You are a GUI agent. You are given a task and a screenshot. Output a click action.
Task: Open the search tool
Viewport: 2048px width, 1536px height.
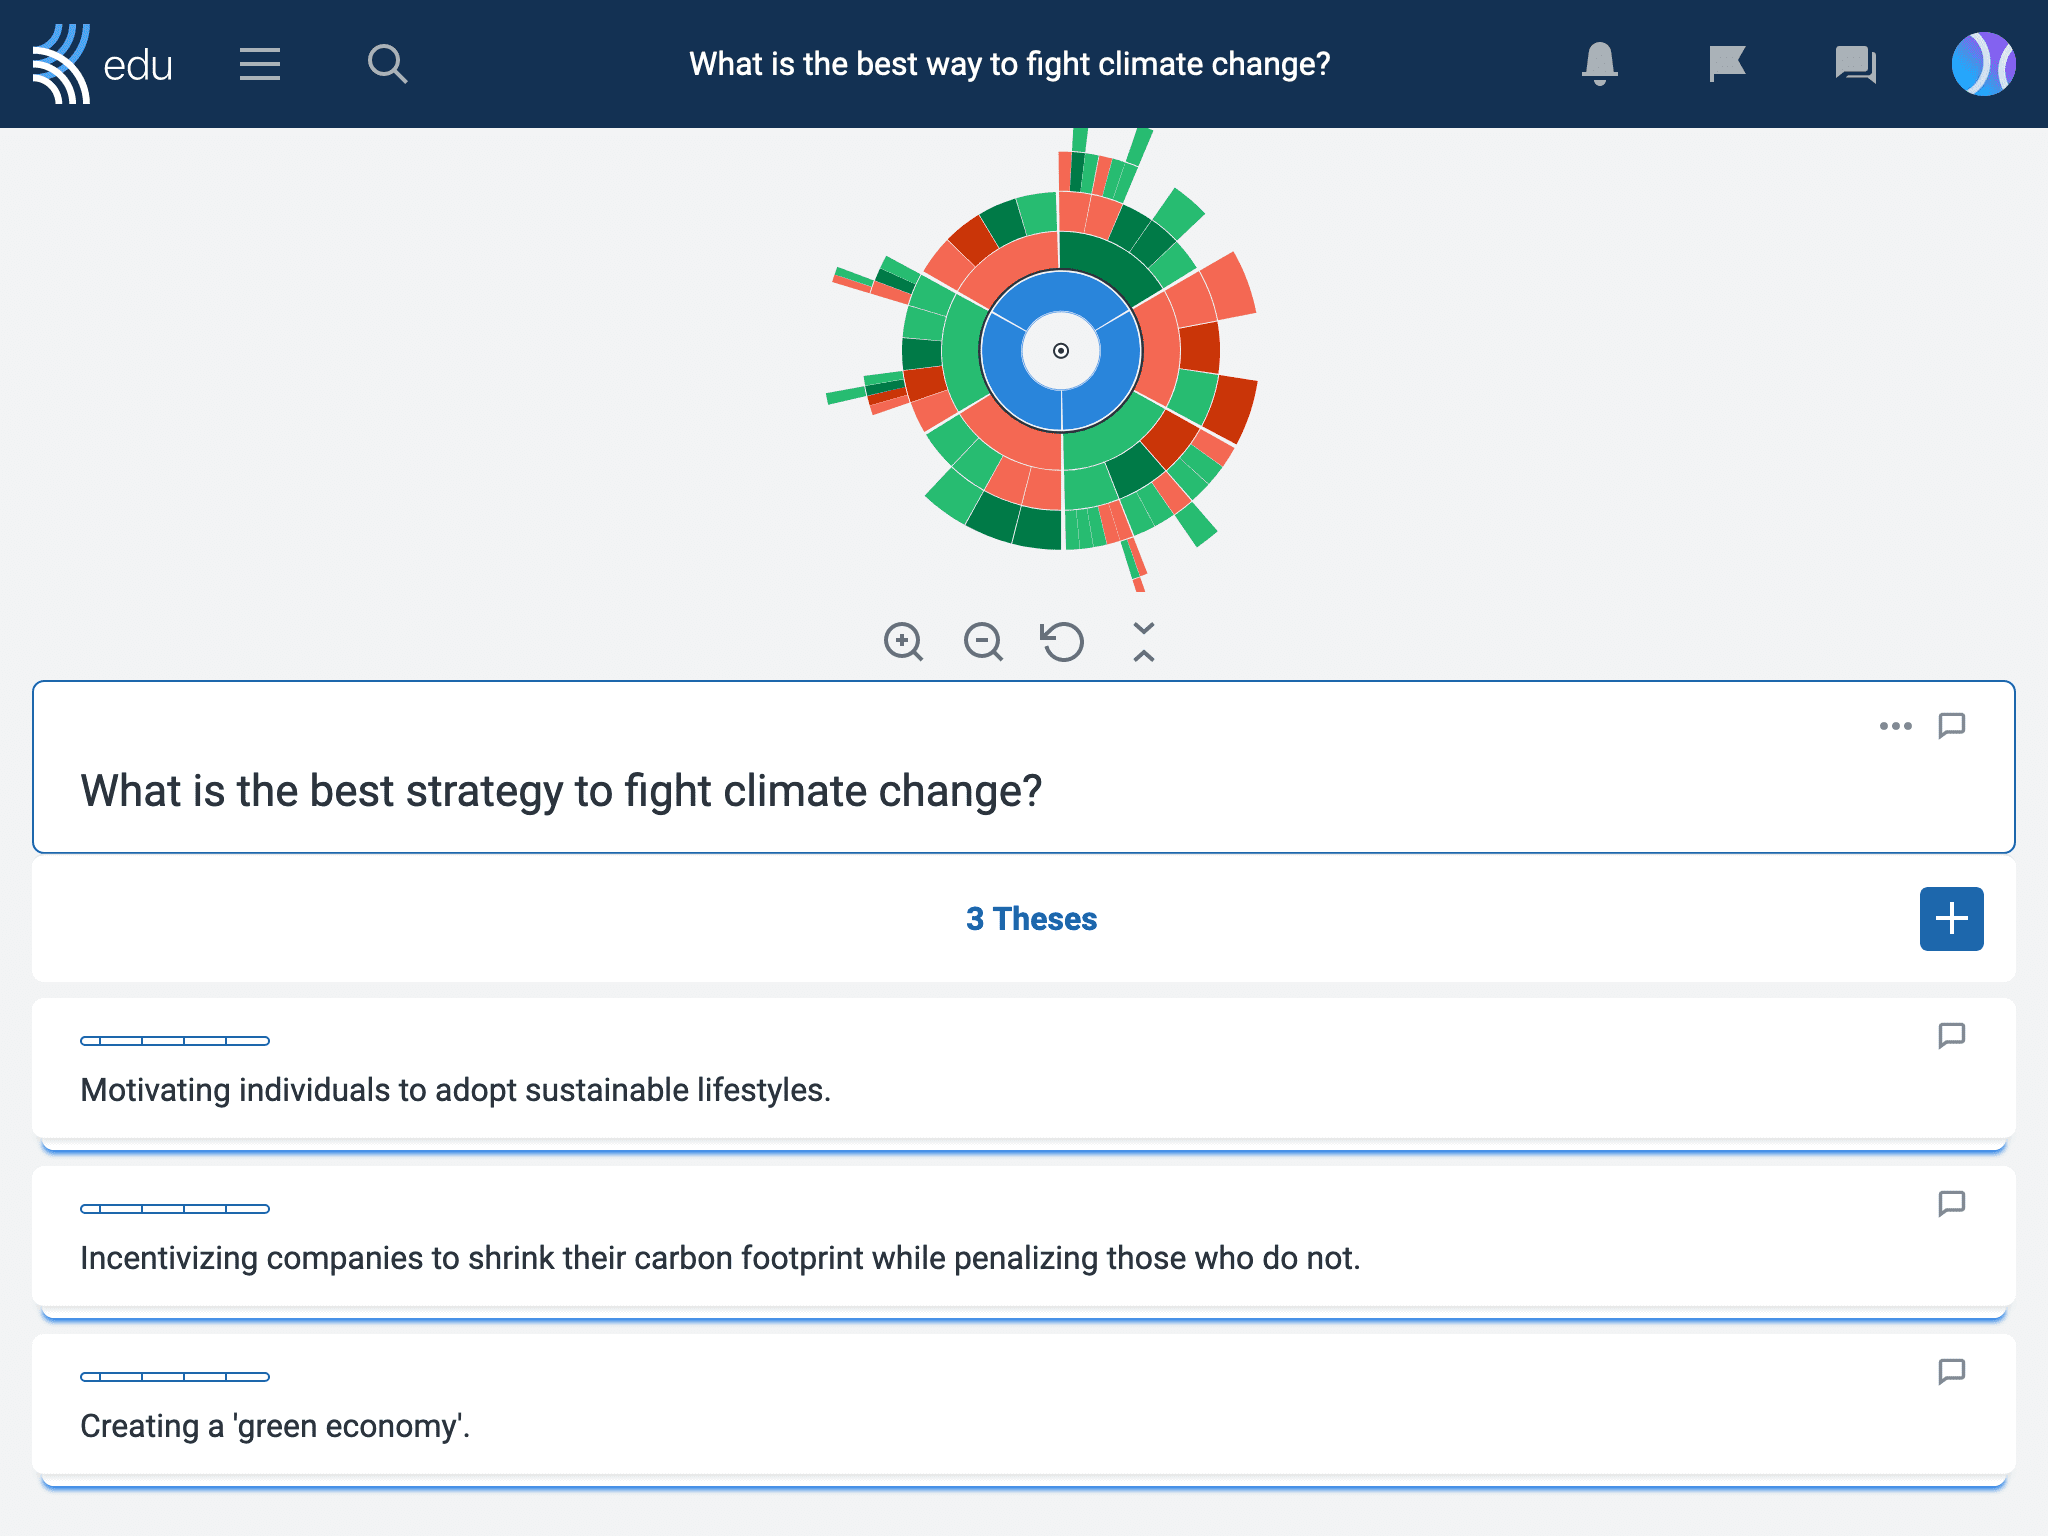[x=387, y=64]
